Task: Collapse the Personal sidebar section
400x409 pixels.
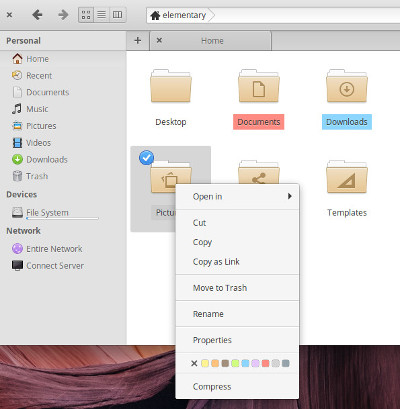Action: pyautogui.click(x=23, y=41)
